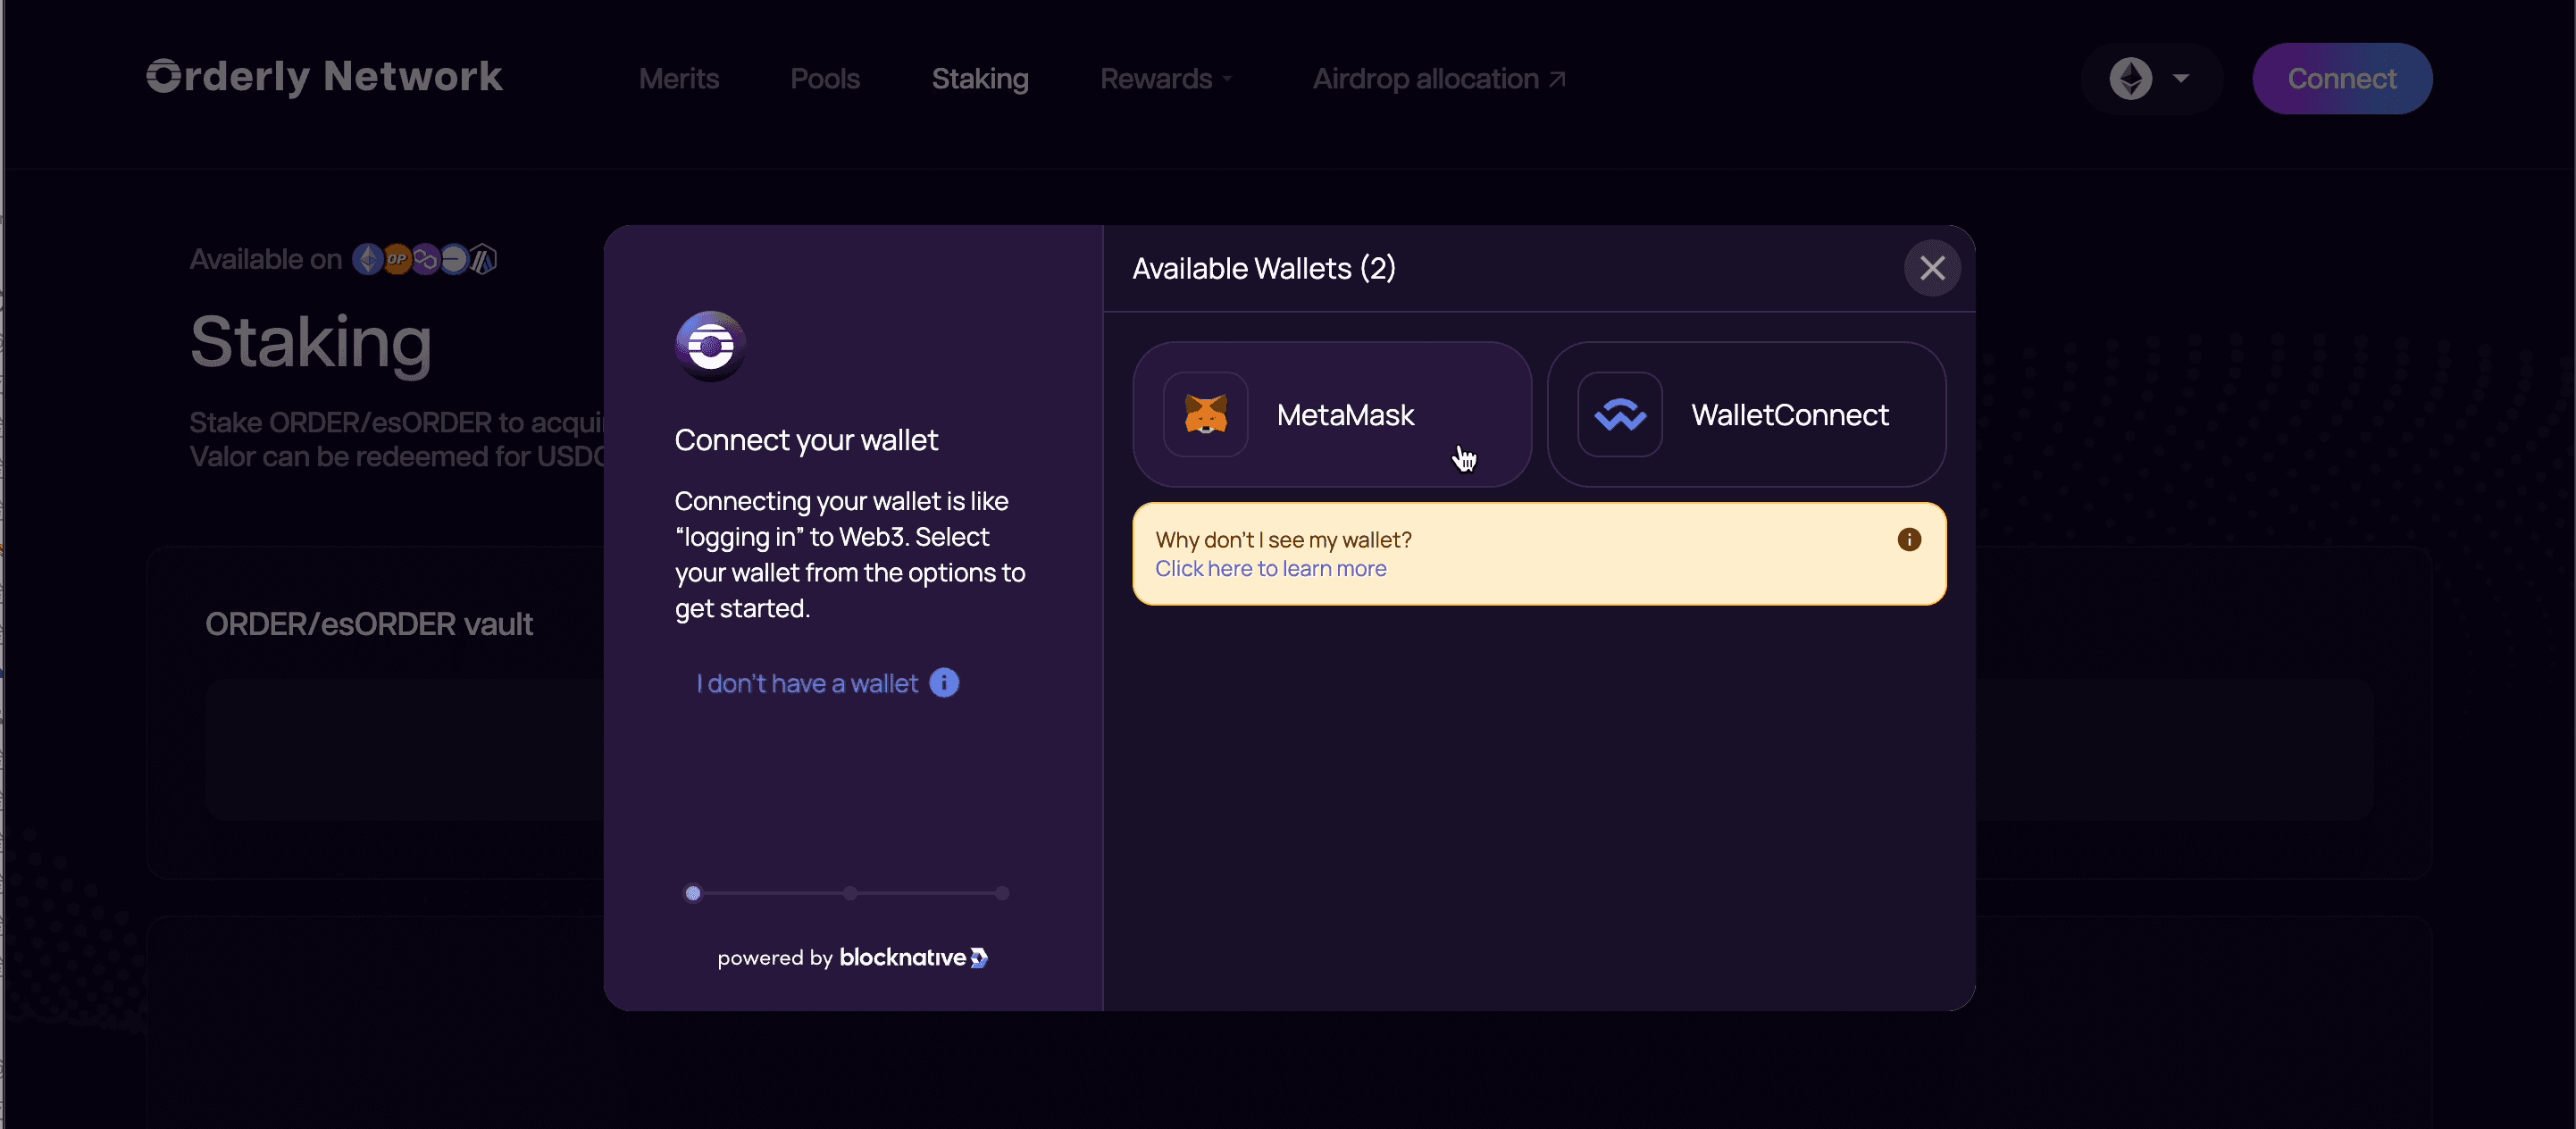Click the first step dot in progress indicator
Image resolution: width=2576 pixels, height=1129 pixels.
click(693, 893)
